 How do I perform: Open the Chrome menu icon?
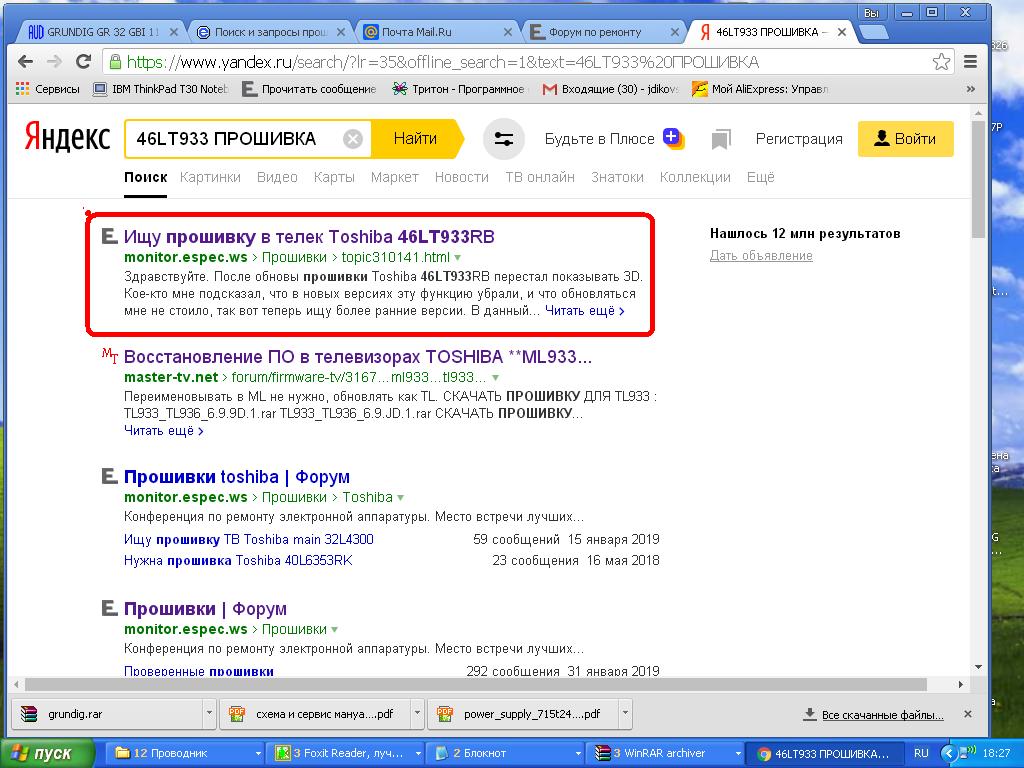[x=970, y=62]
